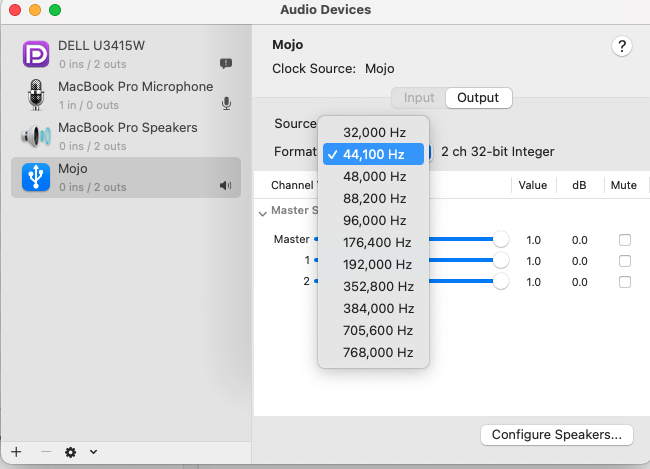
Task: Mute channel 1 checkbox
Action: pyautogui.click(x=625, y=261)
